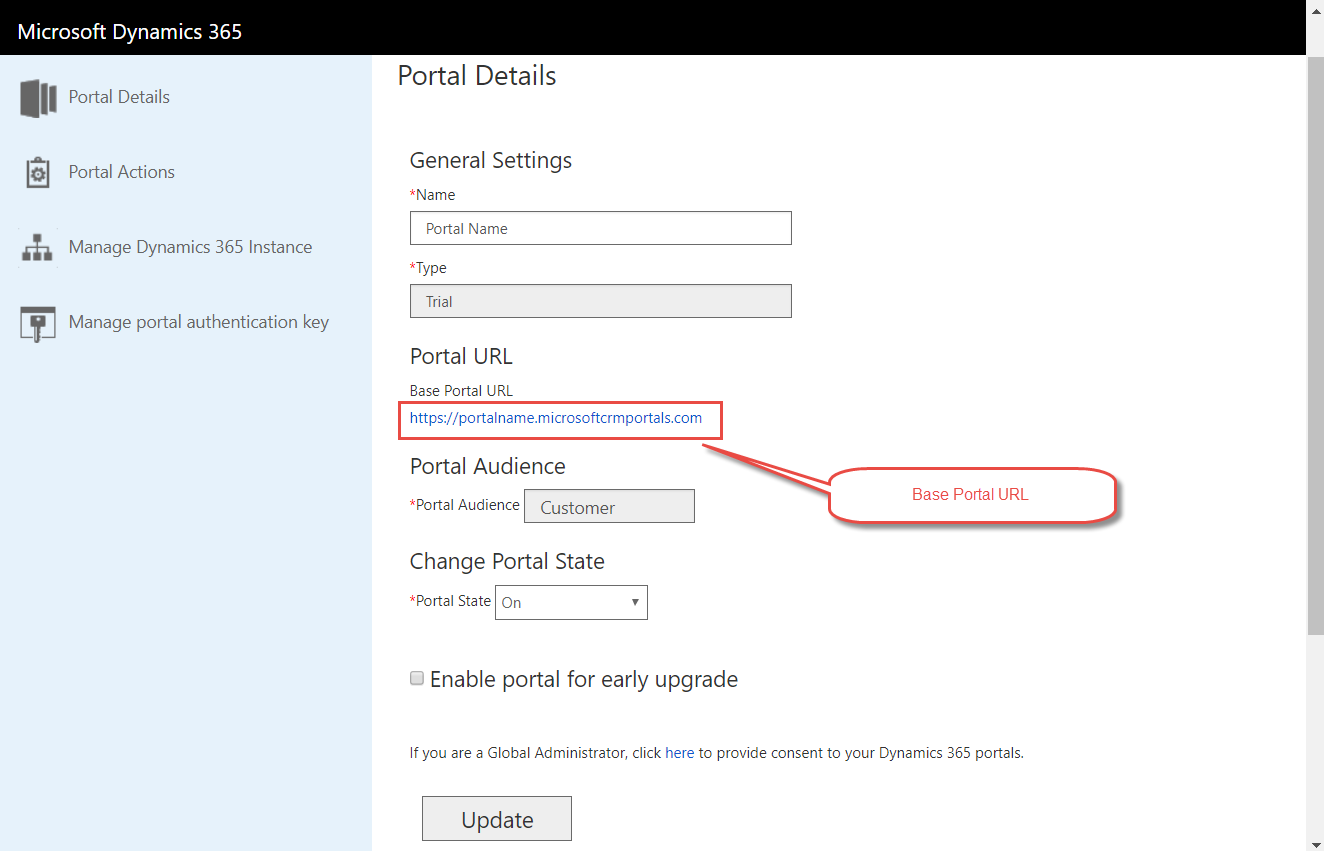Viewport: 1324px width, 851px height.
Task: Click the Manage Dynamics 365 Instance hierarchy icon
Action: [x=37, y=246]
